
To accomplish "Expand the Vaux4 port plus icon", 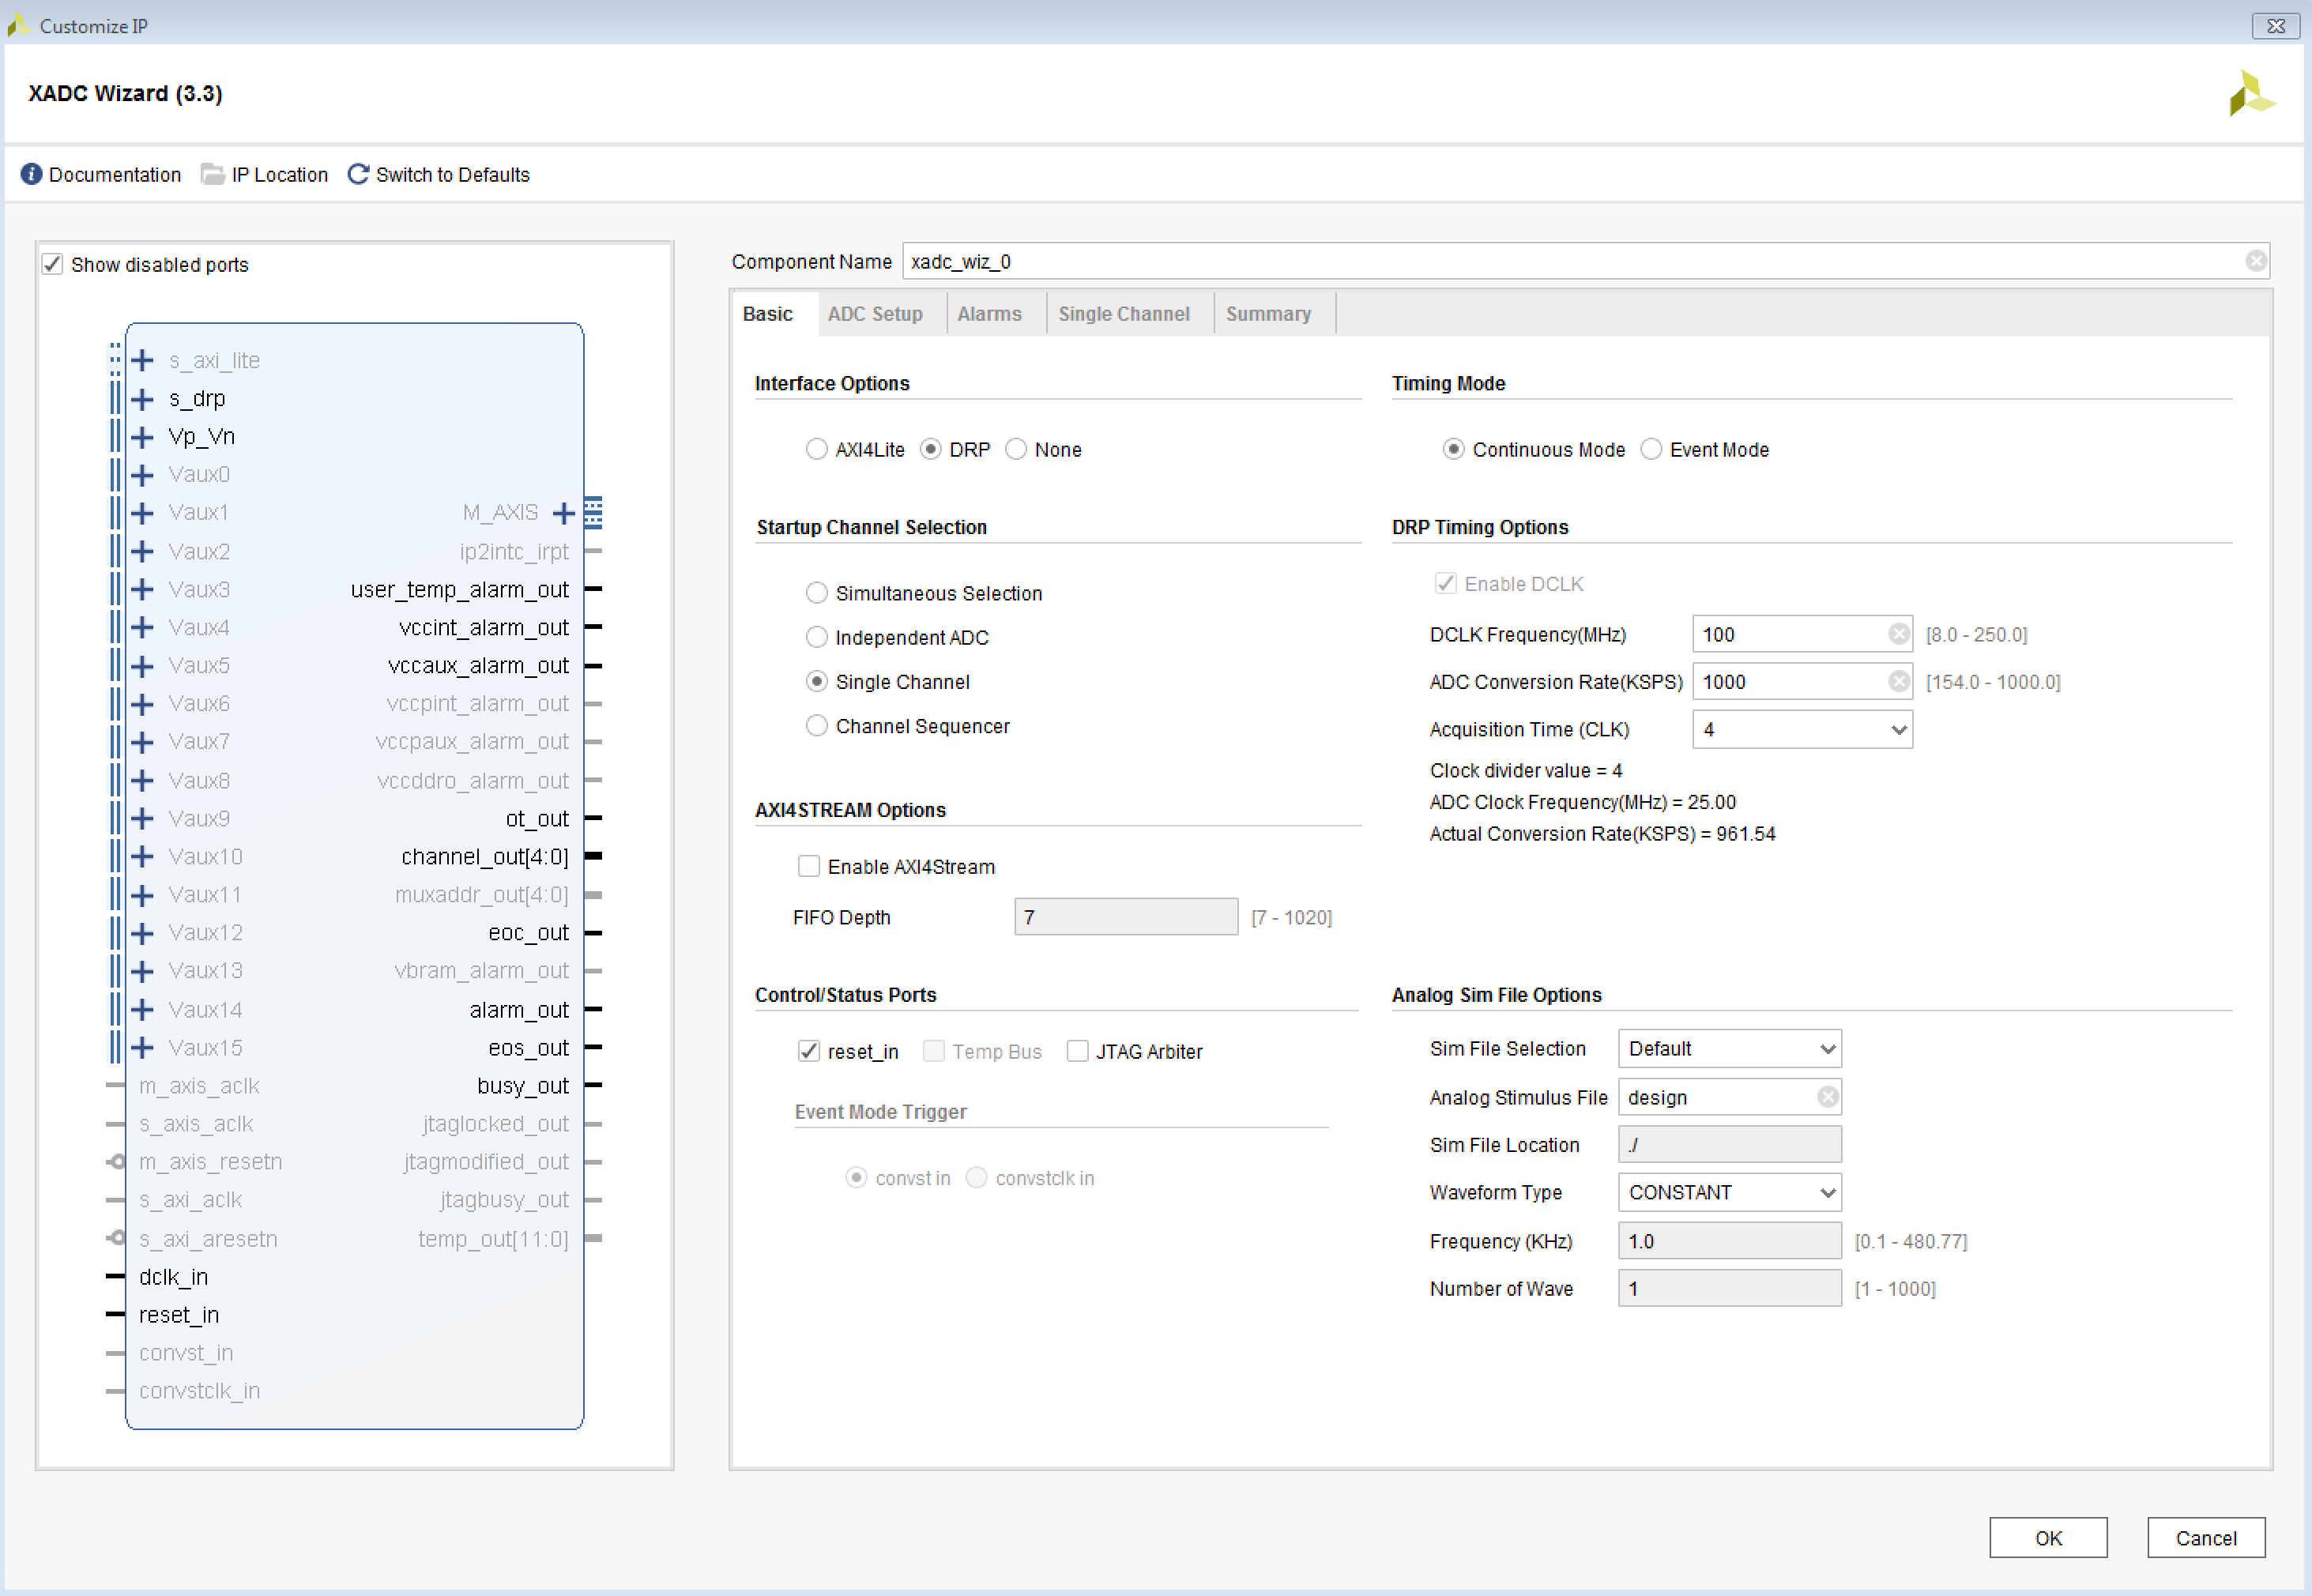I will pyautogui.click(x=143, y=627).
